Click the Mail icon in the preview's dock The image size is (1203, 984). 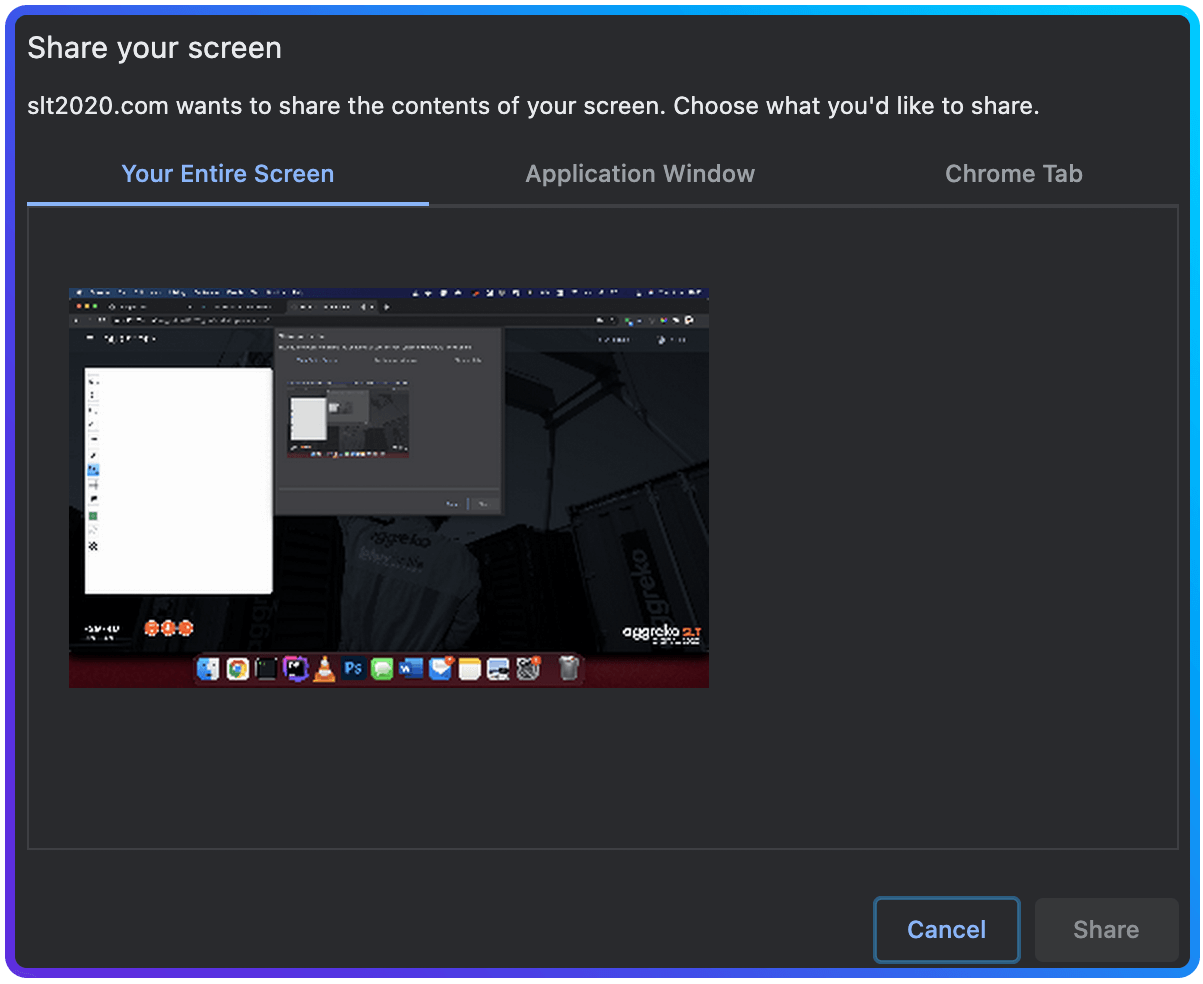[439, 669]
